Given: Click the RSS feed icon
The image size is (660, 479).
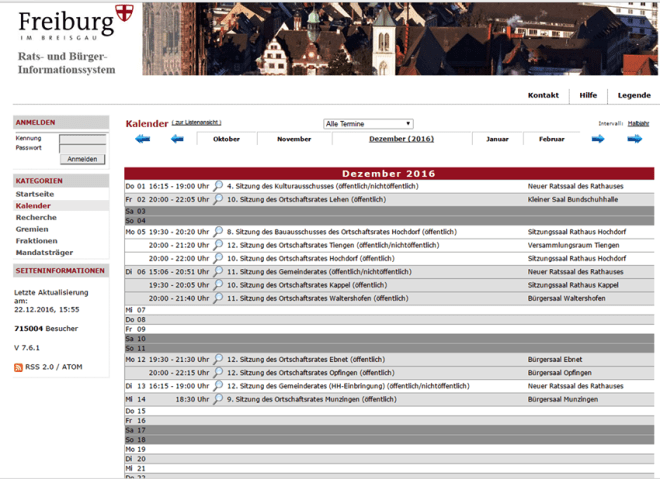Looking at the screenshot, I should 19,368.
